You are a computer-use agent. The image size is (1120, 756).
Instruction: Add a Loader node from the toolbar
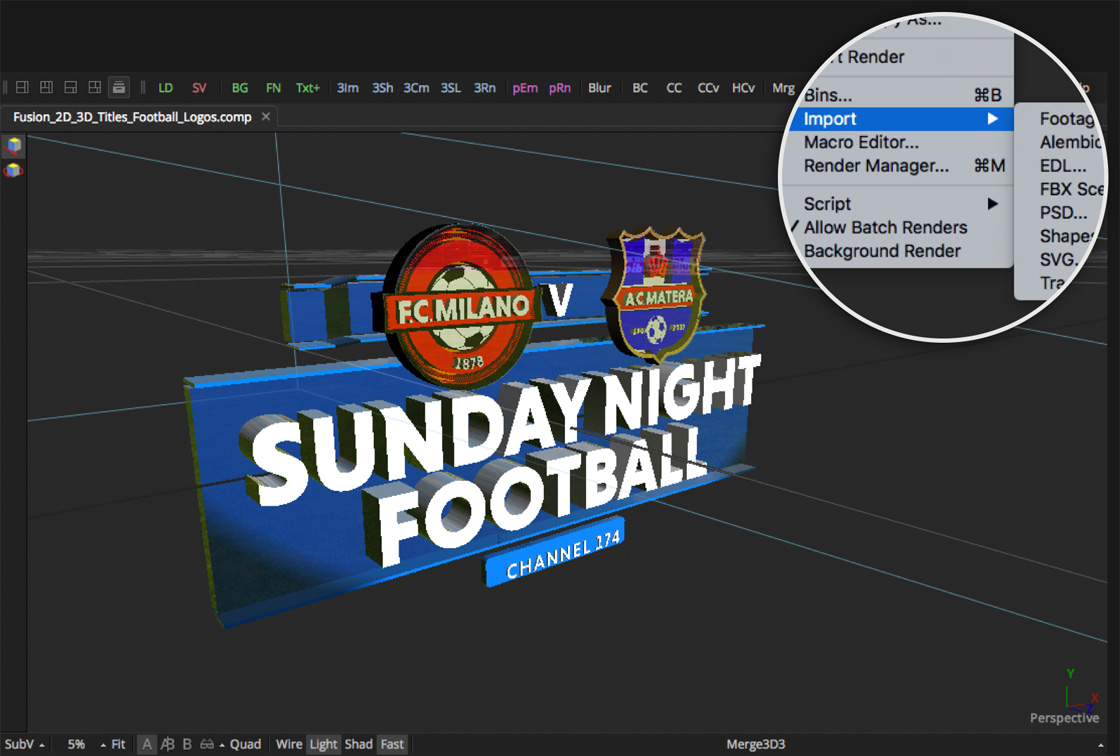click(165, 88)
